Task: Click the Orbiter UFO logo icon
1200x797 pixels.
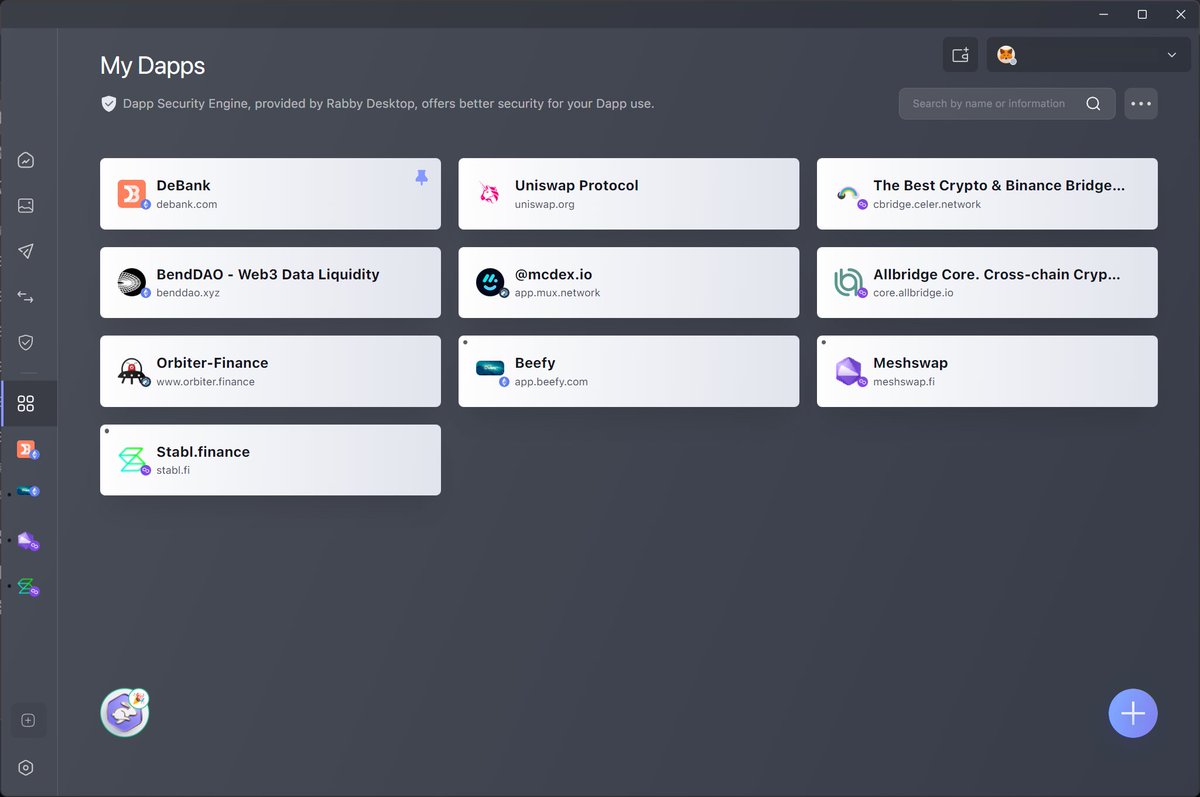Action: click(132, 372)
